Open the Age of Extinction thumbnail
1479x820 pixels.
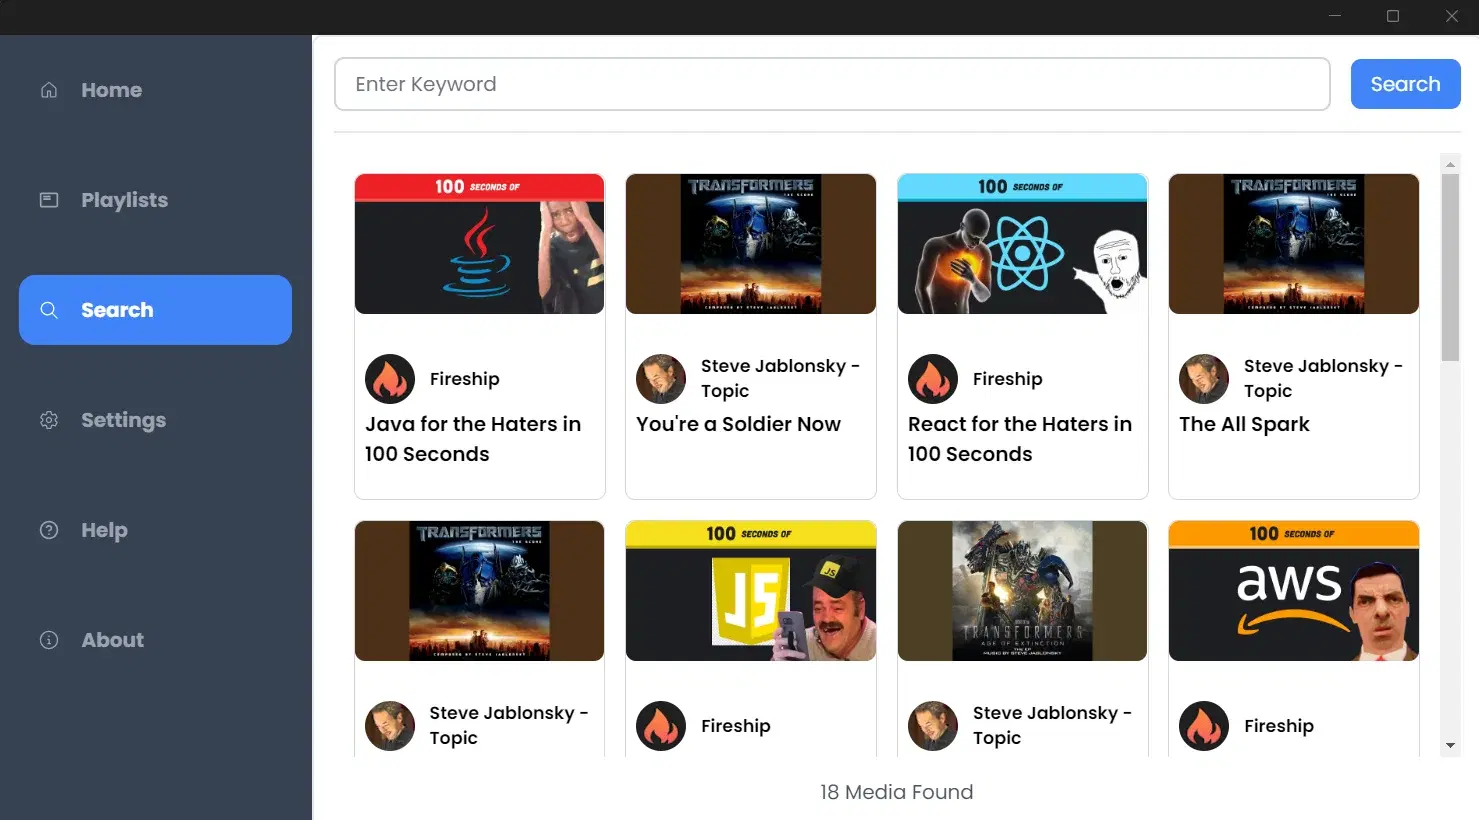click(1022, 591)
